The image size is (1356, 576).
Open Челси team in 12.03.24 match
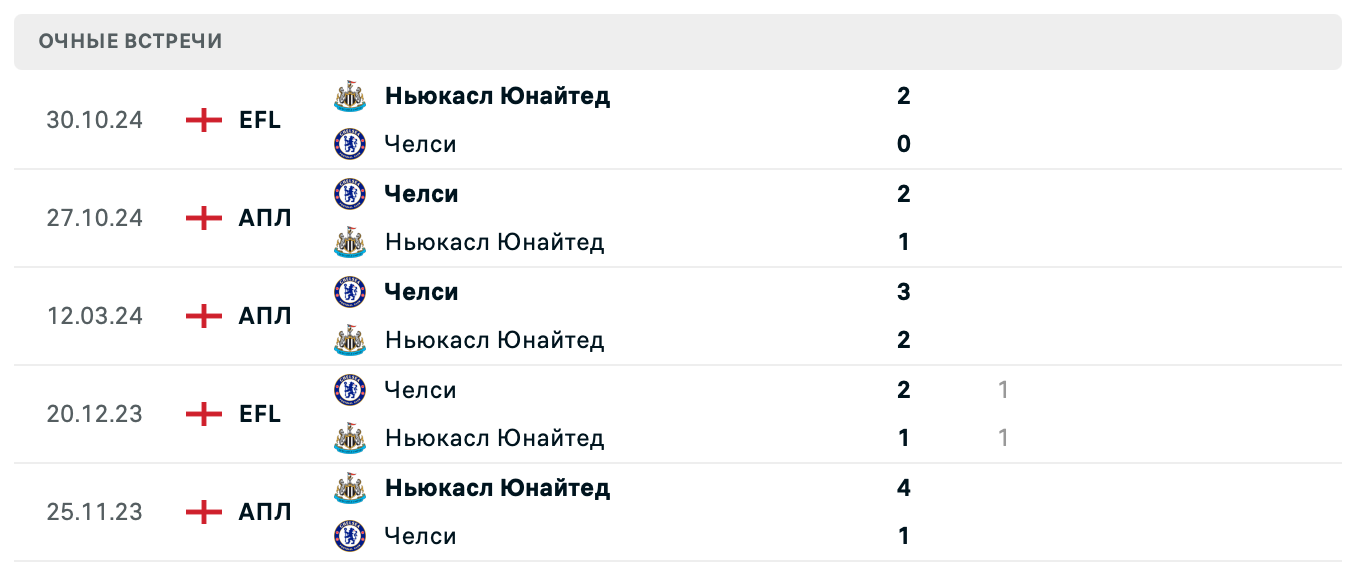[x=421, y=292]
